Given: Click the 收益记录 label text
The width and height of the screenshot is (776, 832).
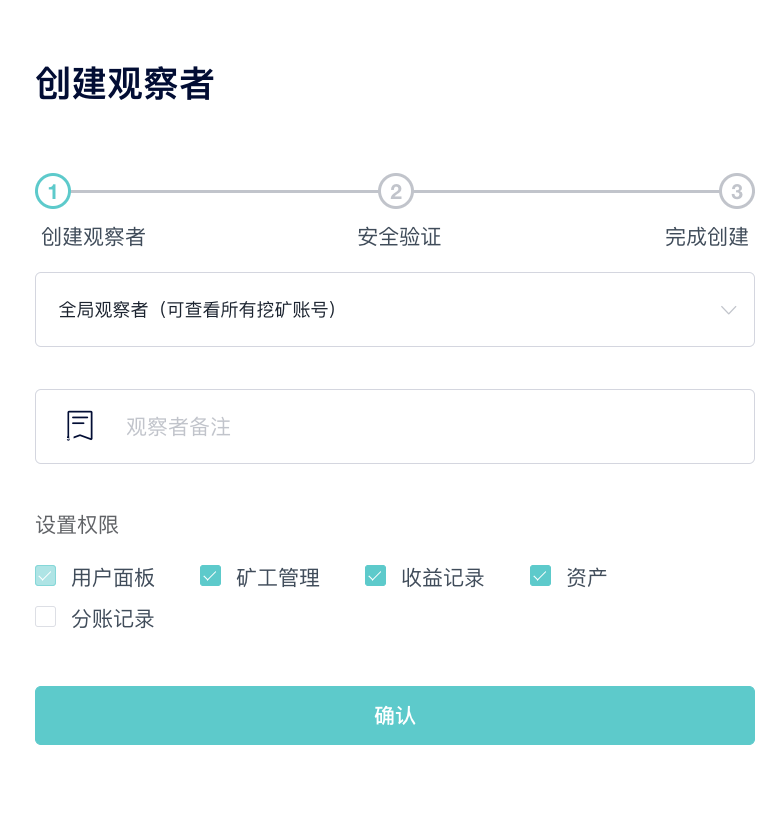Looking at the screenshot, I should point(443,577).
